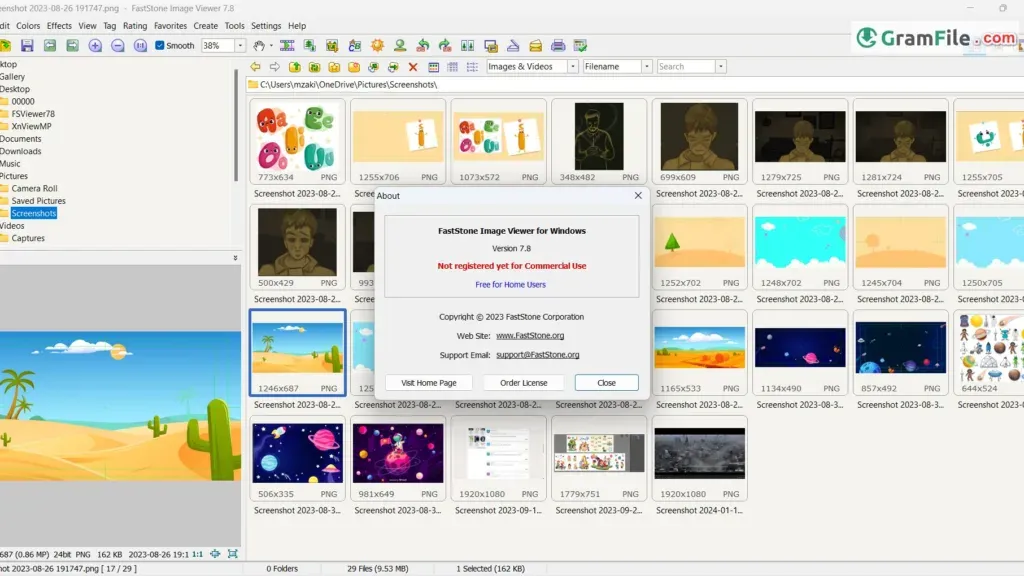
Task: Click the Save As floppy disk icon
Action: [27, 46]
